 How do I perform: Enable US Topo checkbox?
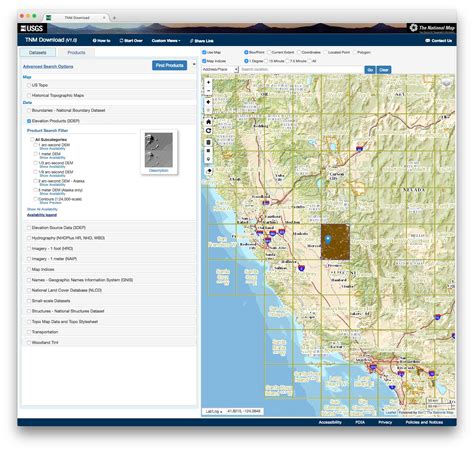click(29, 85)
